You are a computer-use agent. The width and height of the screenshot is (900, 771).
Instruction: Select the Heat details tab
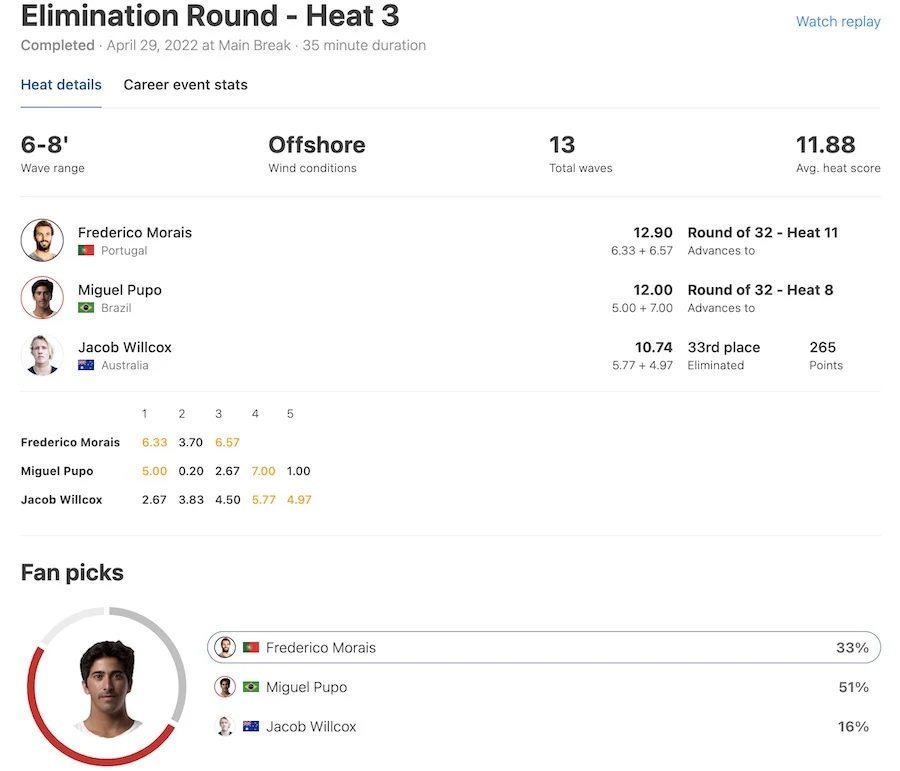coord(61,85)
